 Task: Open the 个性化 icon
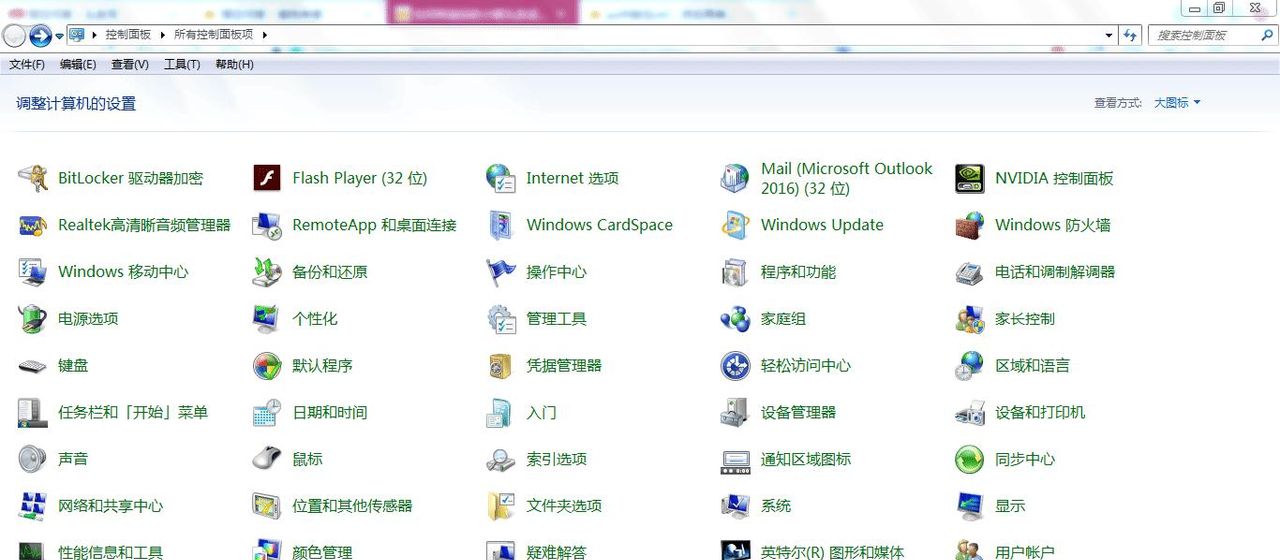tap(267, 319)
